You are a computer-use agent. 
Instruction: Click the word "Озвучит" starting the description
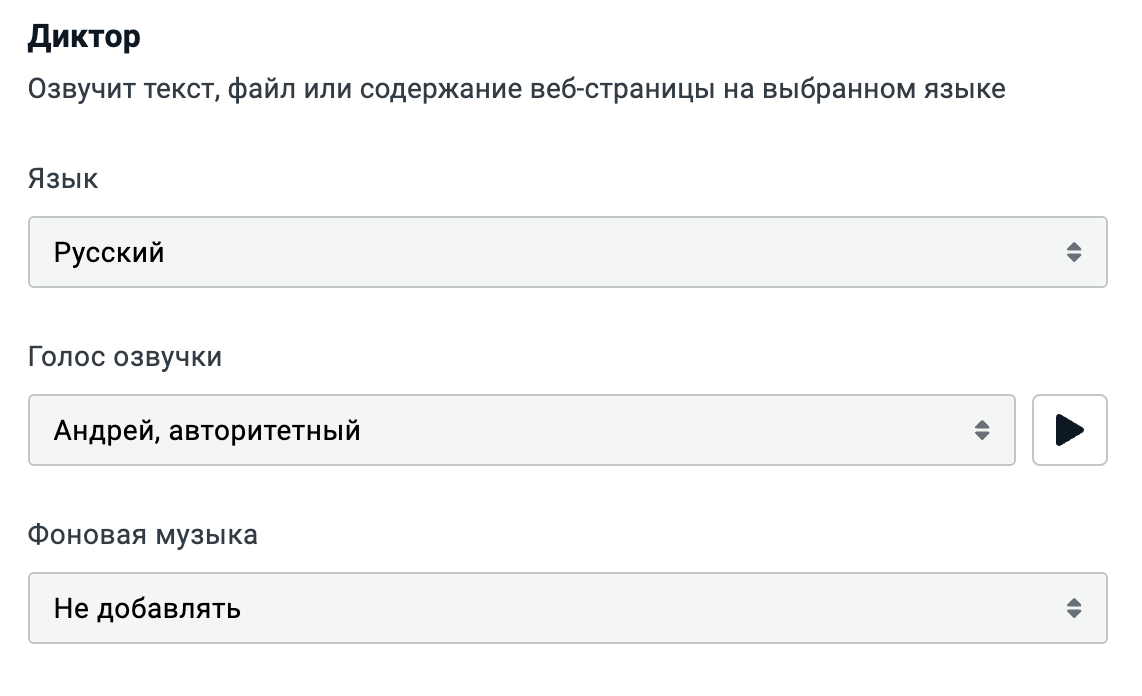[x=75, y=90]
